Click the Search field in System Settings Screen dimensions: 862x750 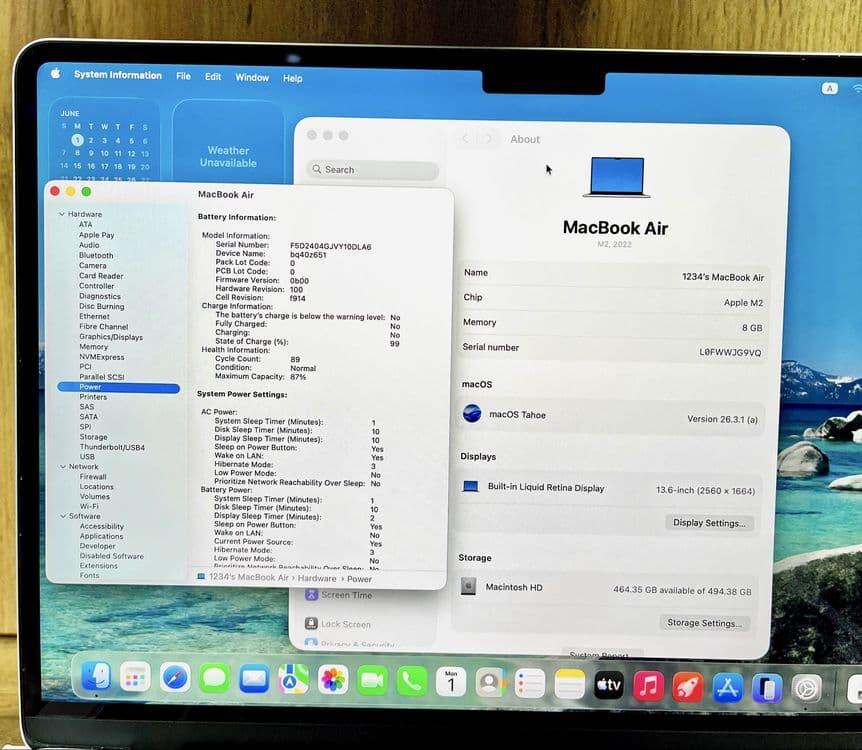pyautogui.click(x=373, y=170)
